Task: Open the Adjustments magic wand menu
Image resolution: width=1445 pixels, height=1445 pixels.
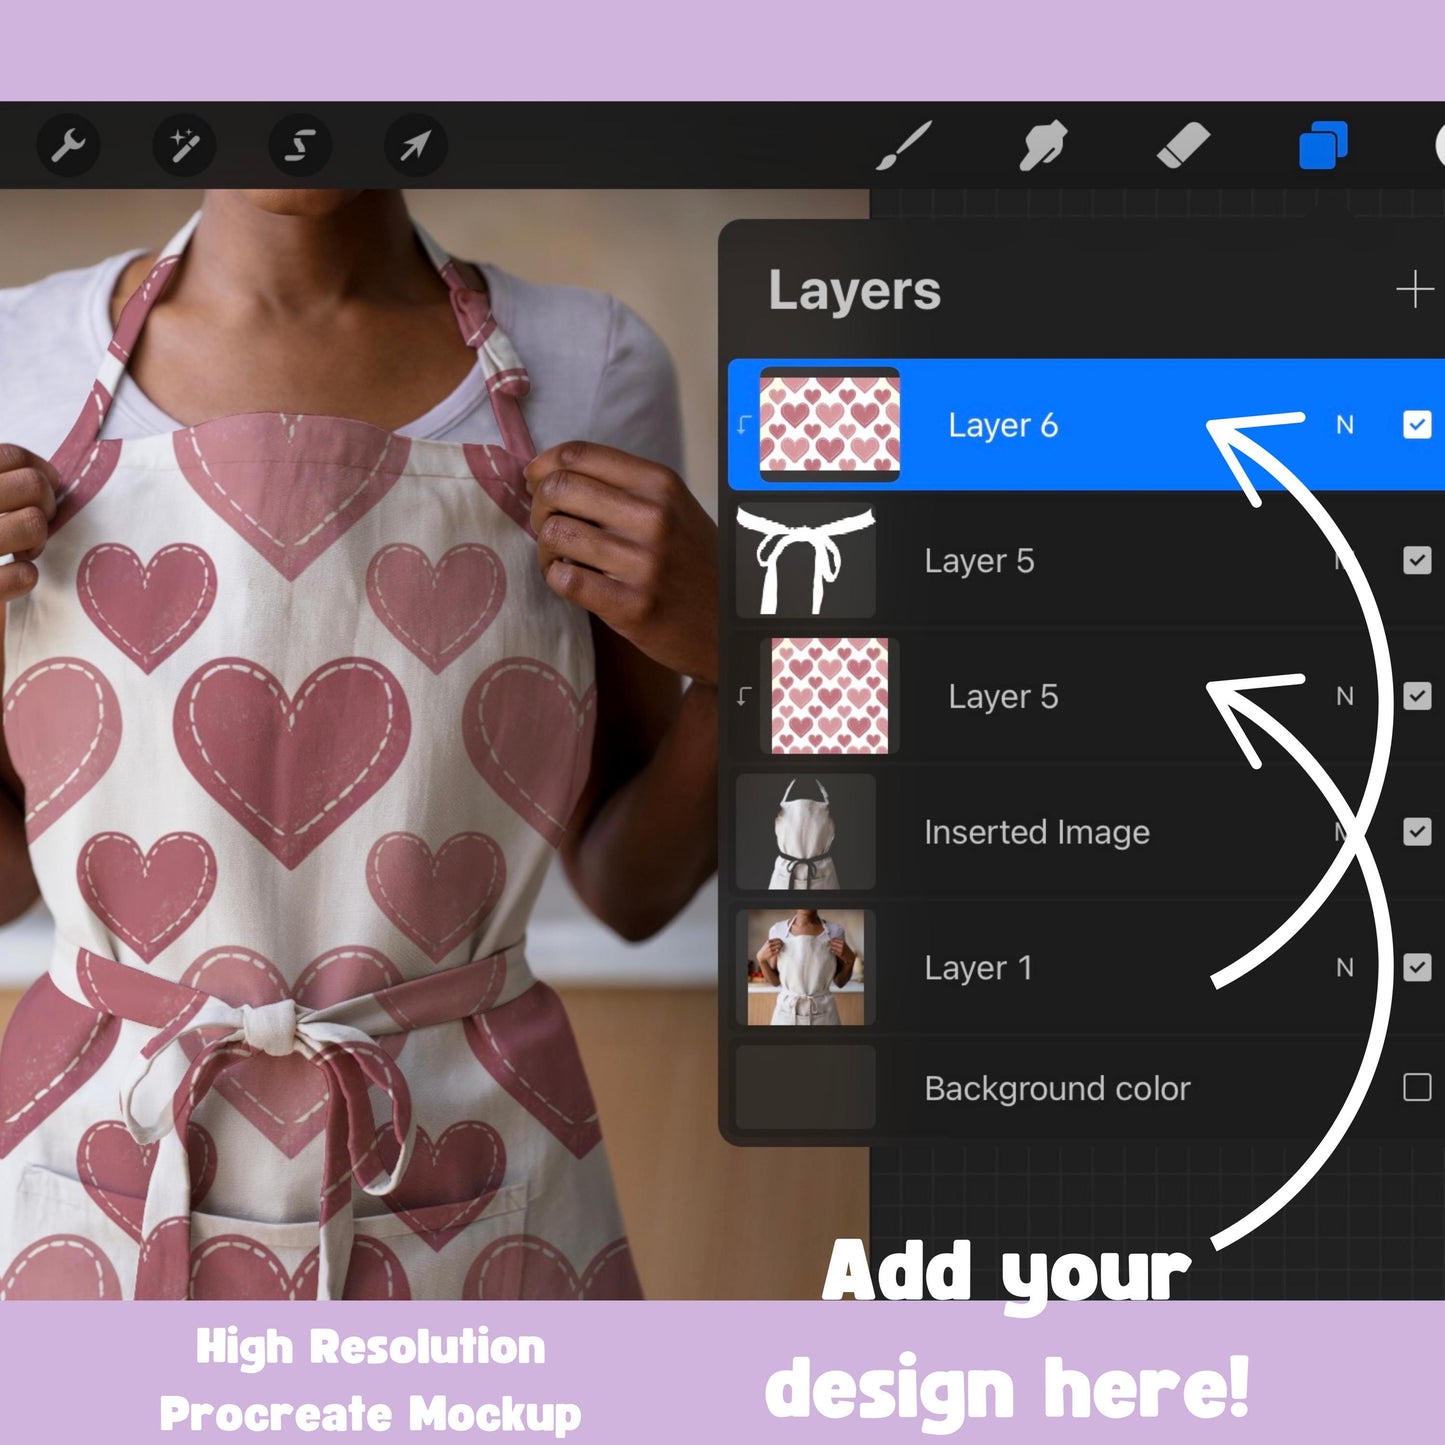Action: (x=183, y=145)
